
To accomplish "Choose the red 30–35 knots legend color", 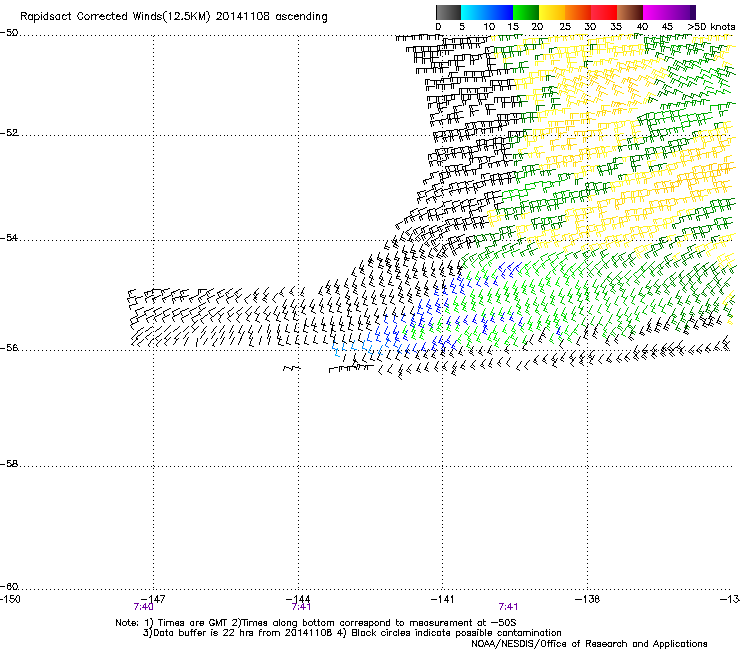I will pyautogui.click(x=604, y=12).
